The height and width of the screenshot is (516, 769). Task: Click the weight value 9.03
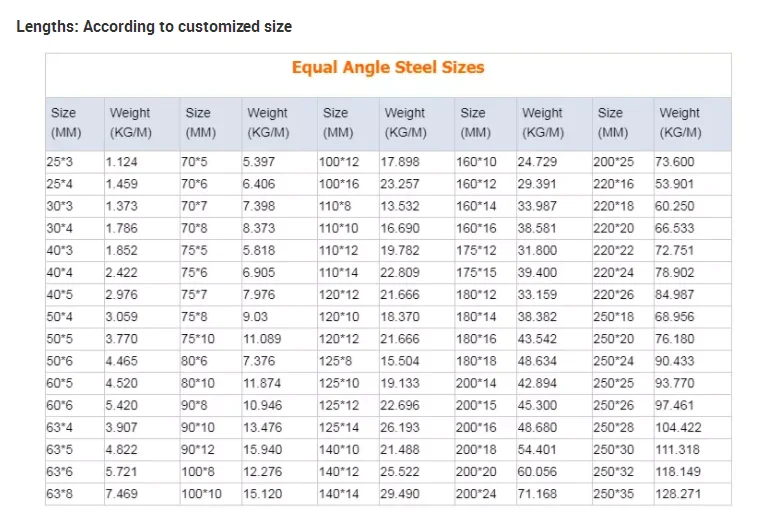coord(254,315)
